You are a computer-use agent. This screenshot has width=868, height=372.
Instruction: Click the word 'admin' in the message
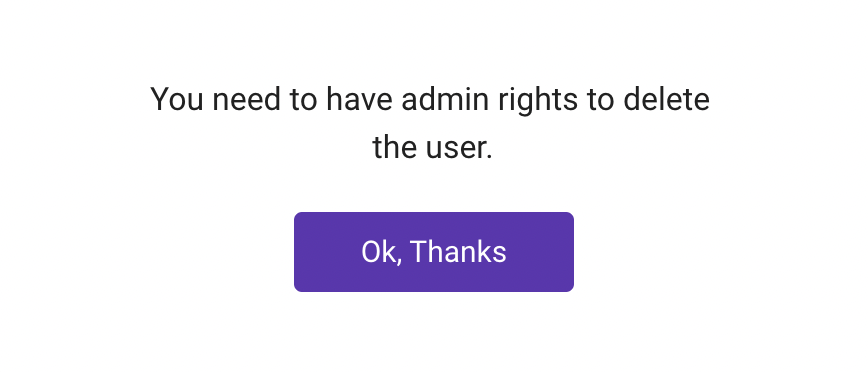pyautogui.click(x=445, y=100)
